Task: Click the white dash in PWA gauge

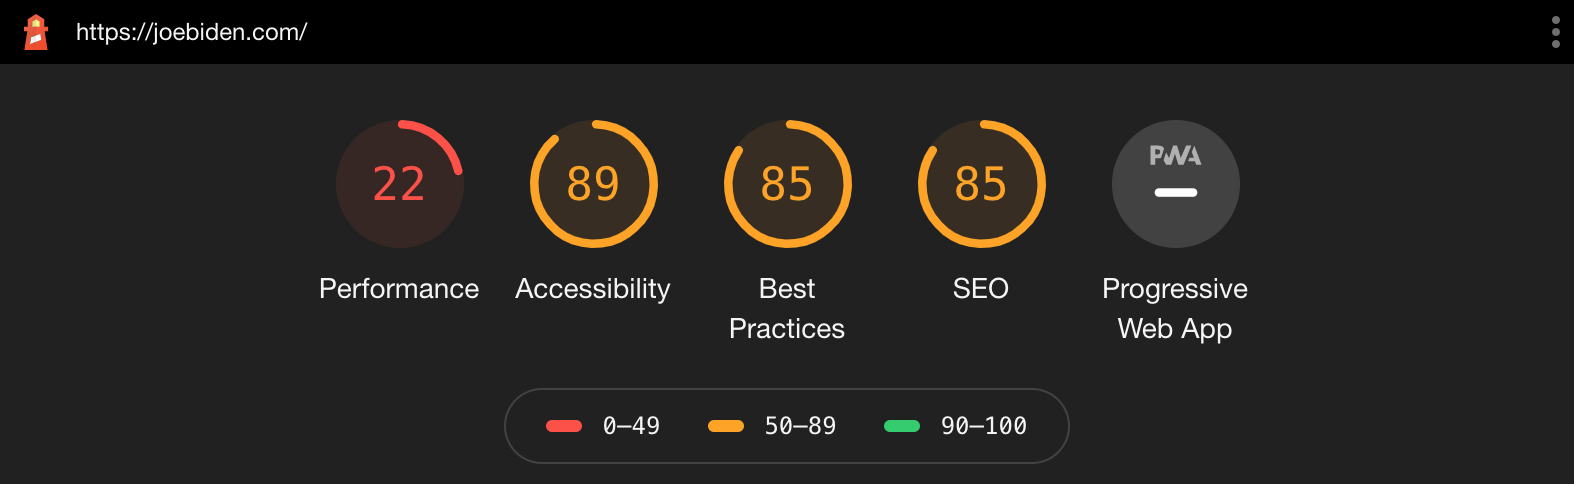Action: (1176, 192)
